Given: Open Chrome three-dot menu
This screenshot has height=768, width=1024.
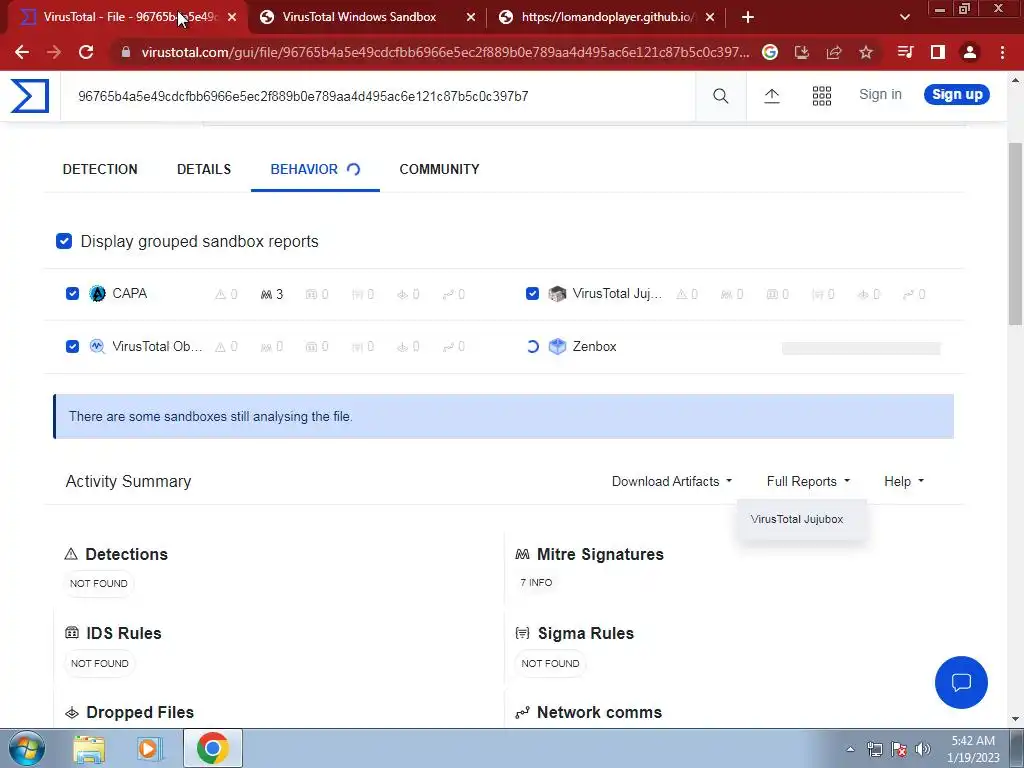Looking at the screenshot, I should (x=1002, y=52).
